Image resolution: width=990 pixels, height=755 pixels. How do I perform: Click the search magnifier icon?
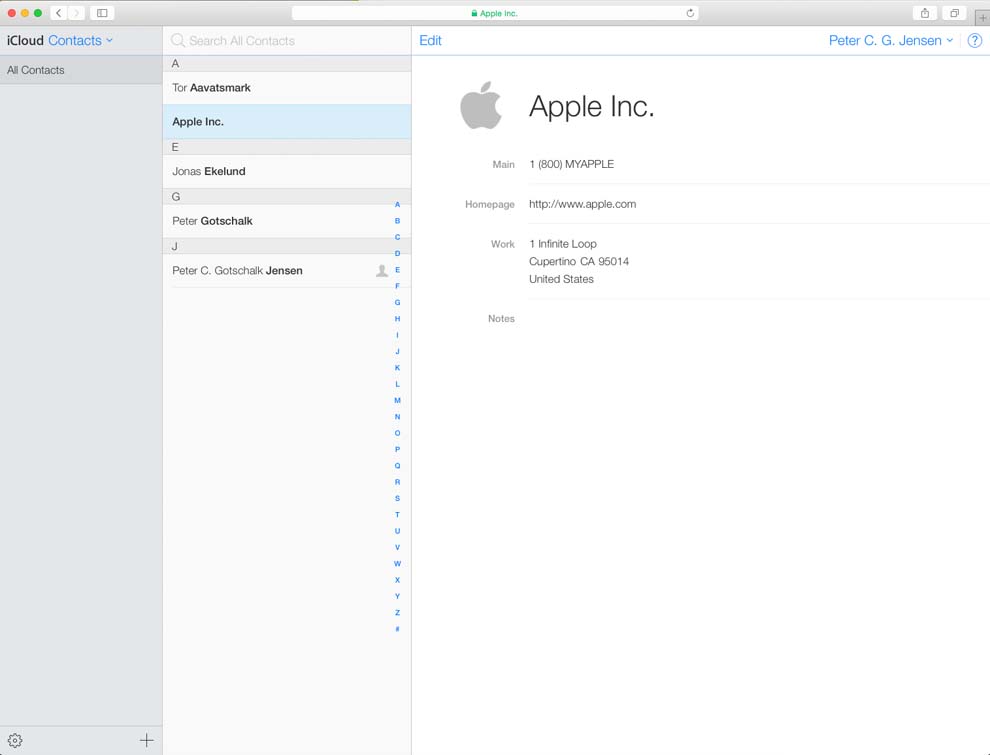click(x=178, y=40)
